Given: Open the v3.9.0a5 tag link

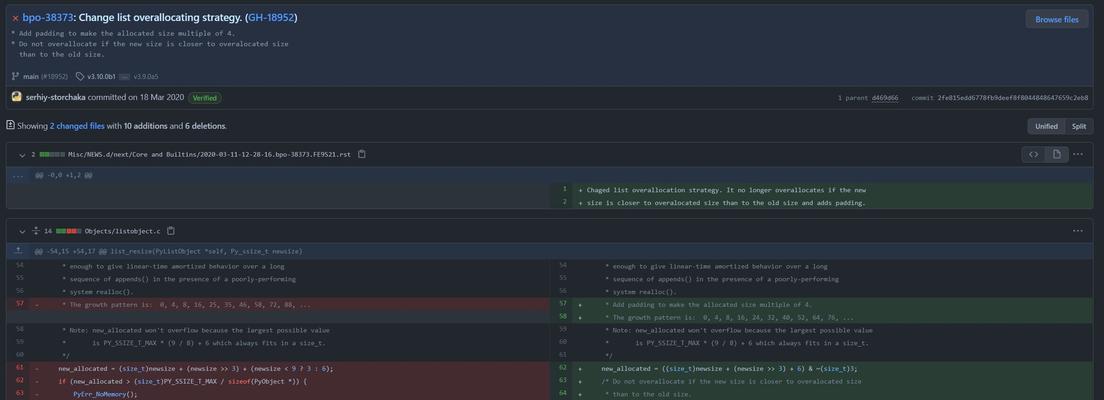Looking at the screenshot, I should click(145, 76).
